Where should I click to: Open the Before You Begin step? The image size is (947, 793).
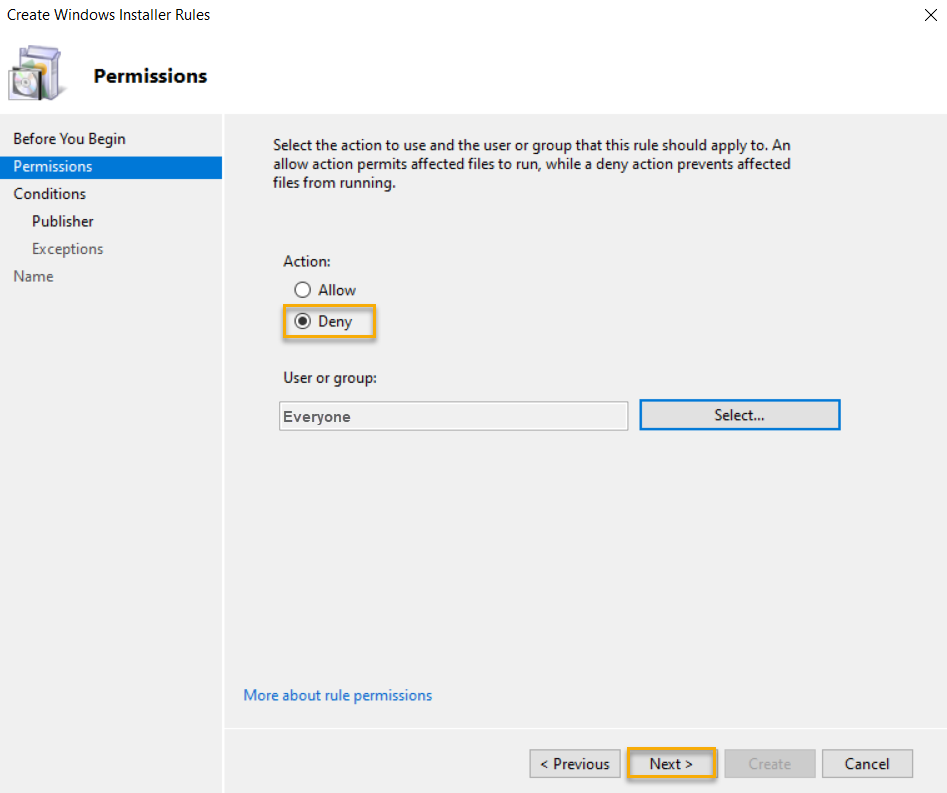point(70,138)
